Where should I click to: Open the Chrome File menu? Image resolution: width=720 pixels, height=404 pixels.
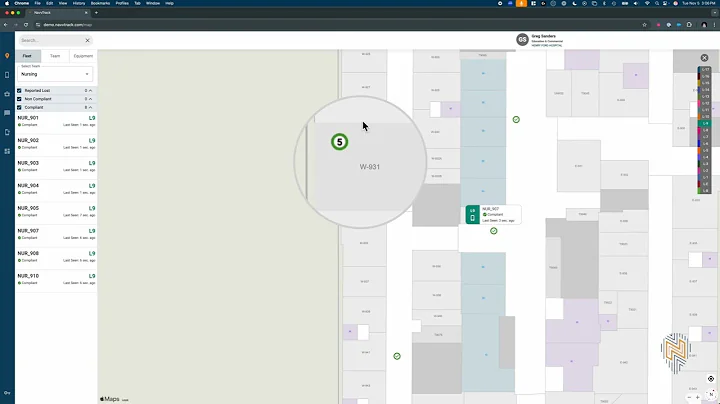tap(38, 3)
